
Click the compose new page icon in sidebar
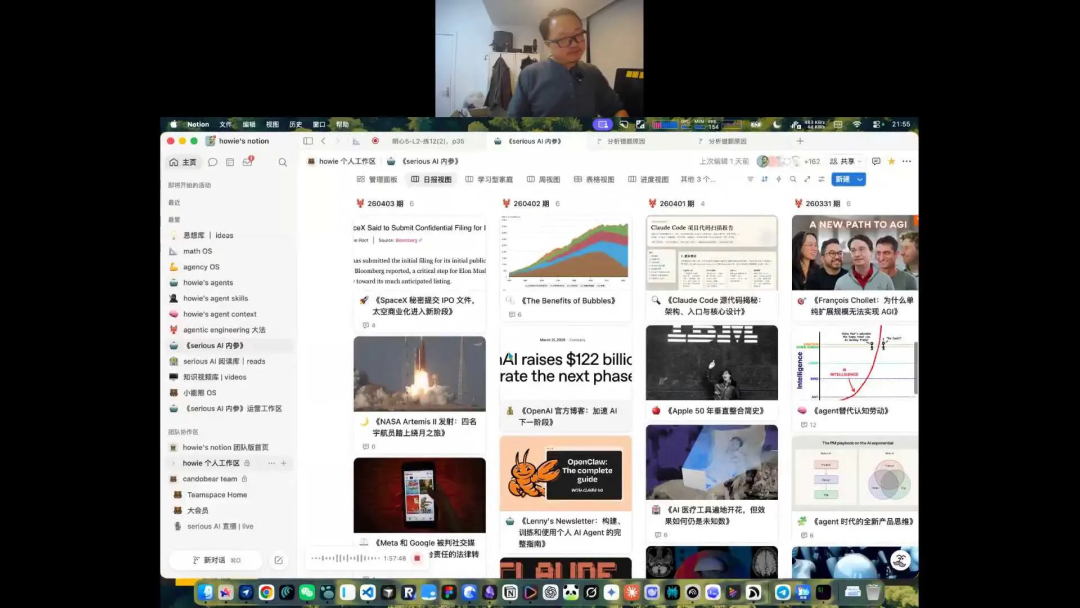coord(278,560)
